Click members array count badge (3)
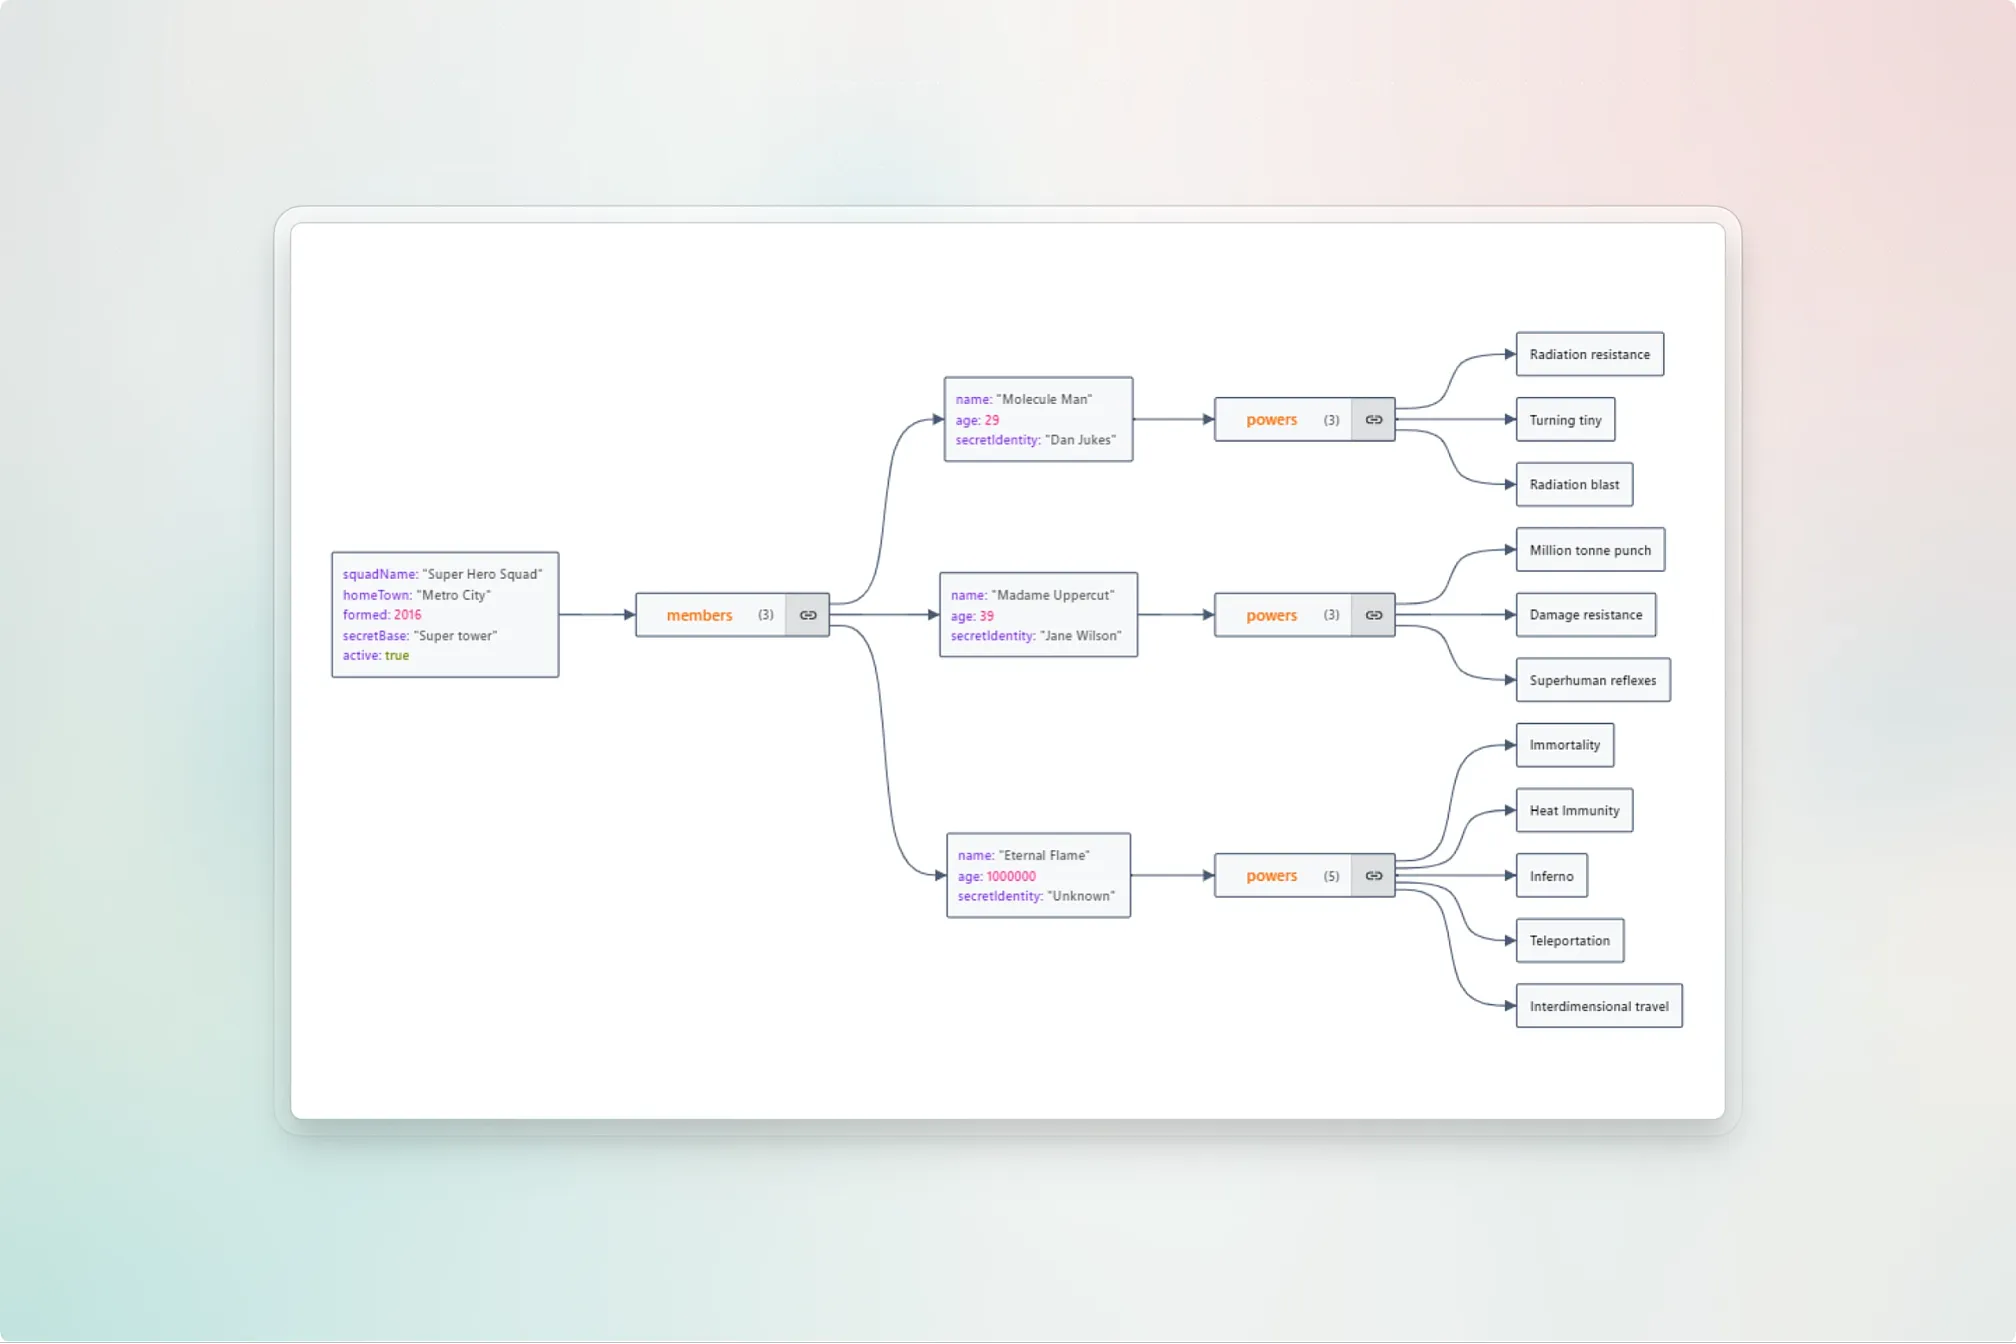This screenshot has width=2016, height=1344. coord(766,614)
